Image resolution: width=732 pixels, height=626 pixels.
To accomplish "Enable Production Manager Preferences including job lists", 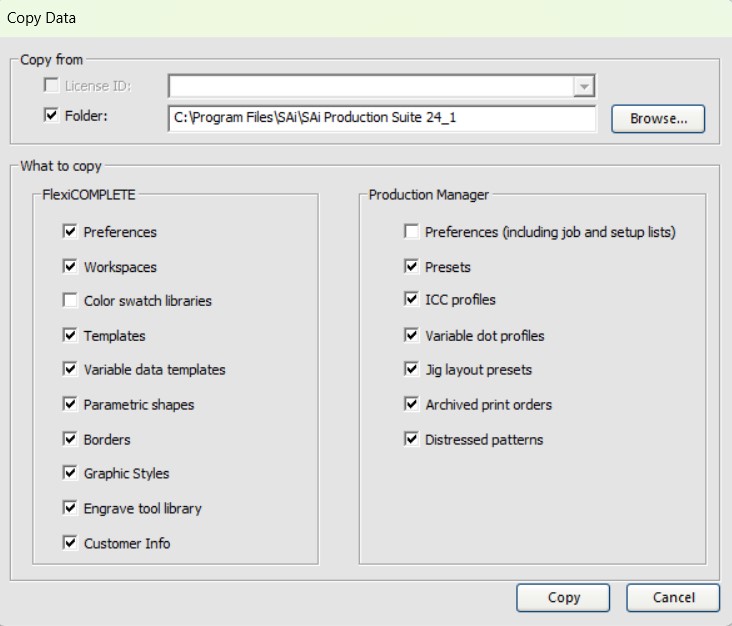I will 411,232.
